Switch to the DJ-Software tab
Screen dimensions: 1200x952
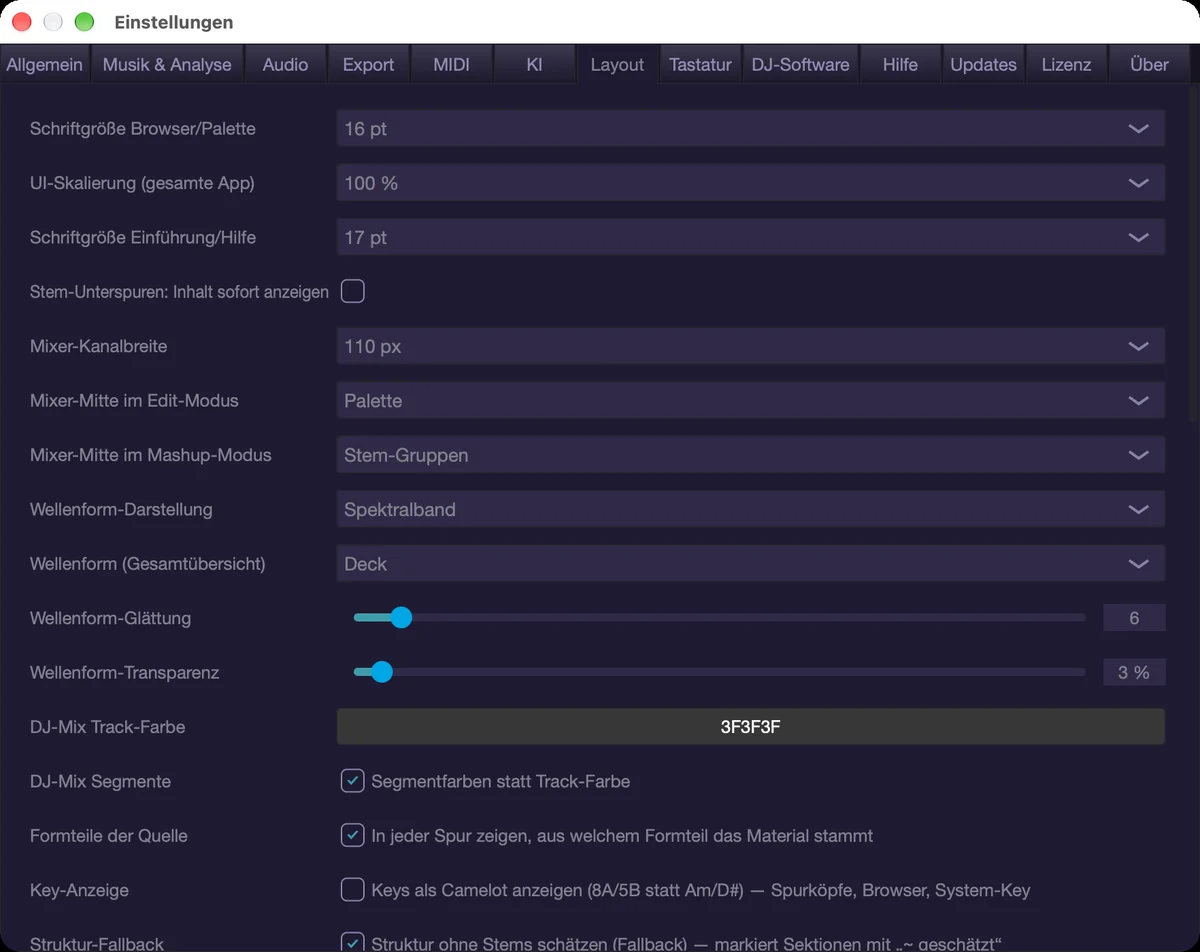[x=800, y=64]
